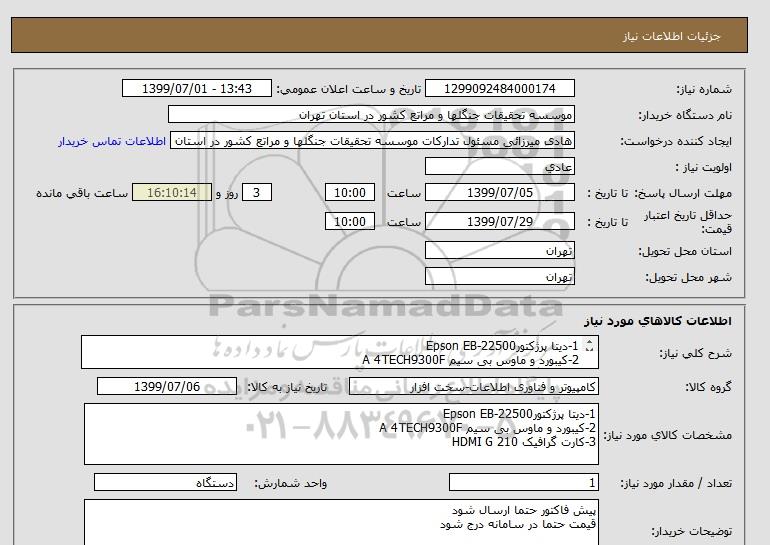
Task: Click the buyer notes text area
Action: 341,522
